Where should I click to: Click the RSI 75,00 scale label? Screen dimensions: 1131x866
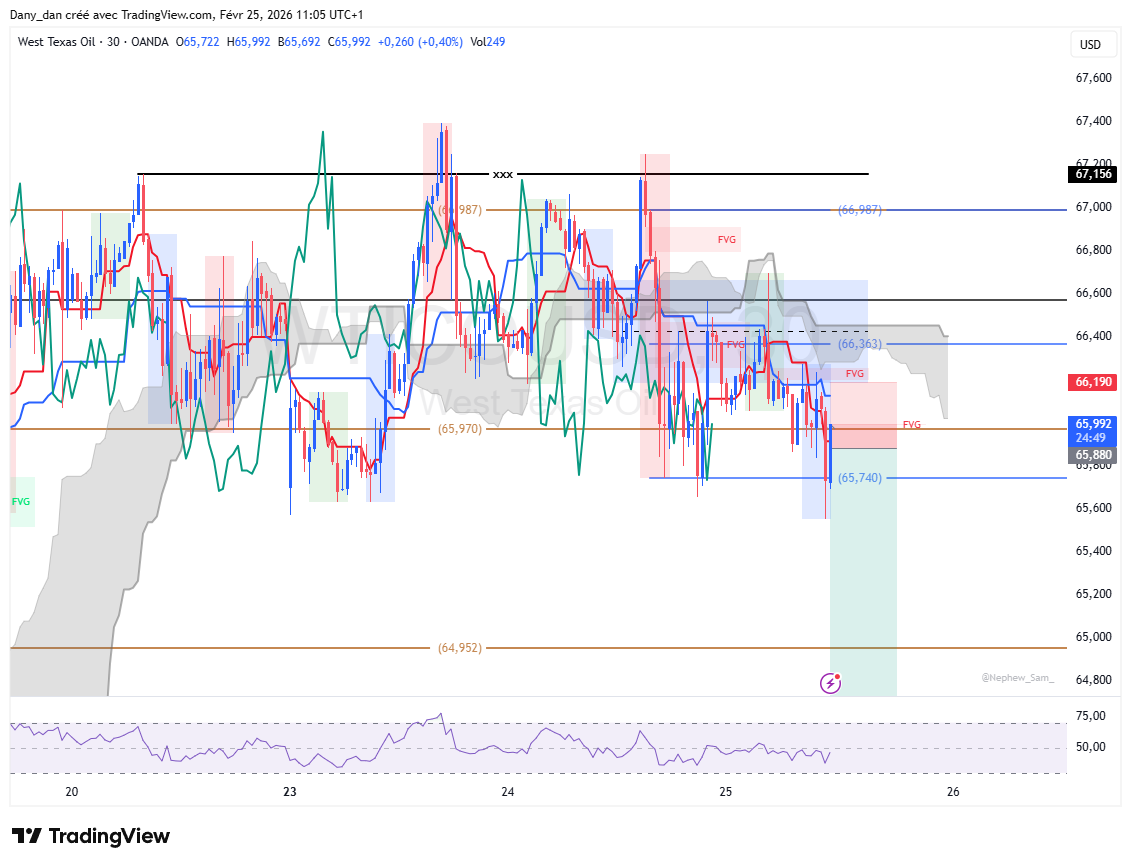pos(1090,716)
